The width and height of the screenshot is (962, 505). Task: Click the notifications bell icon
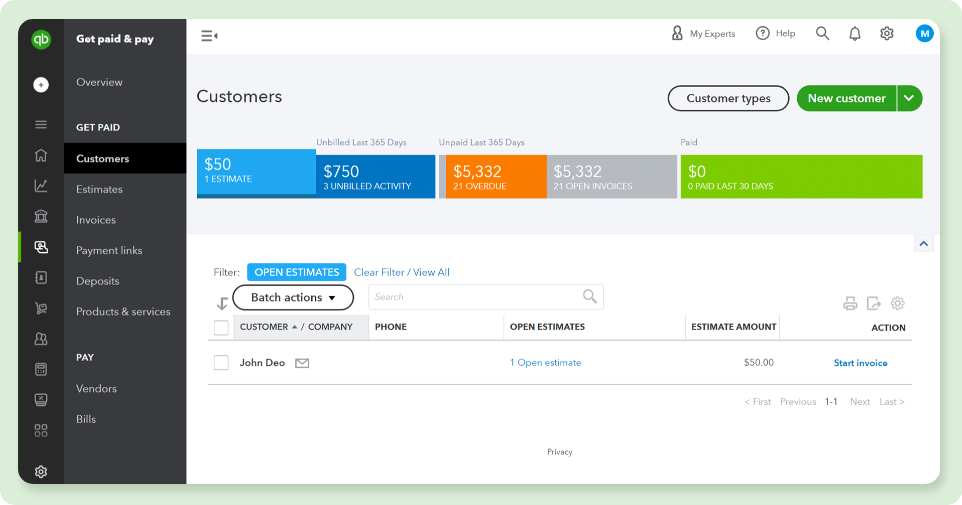tap(854, 34)
